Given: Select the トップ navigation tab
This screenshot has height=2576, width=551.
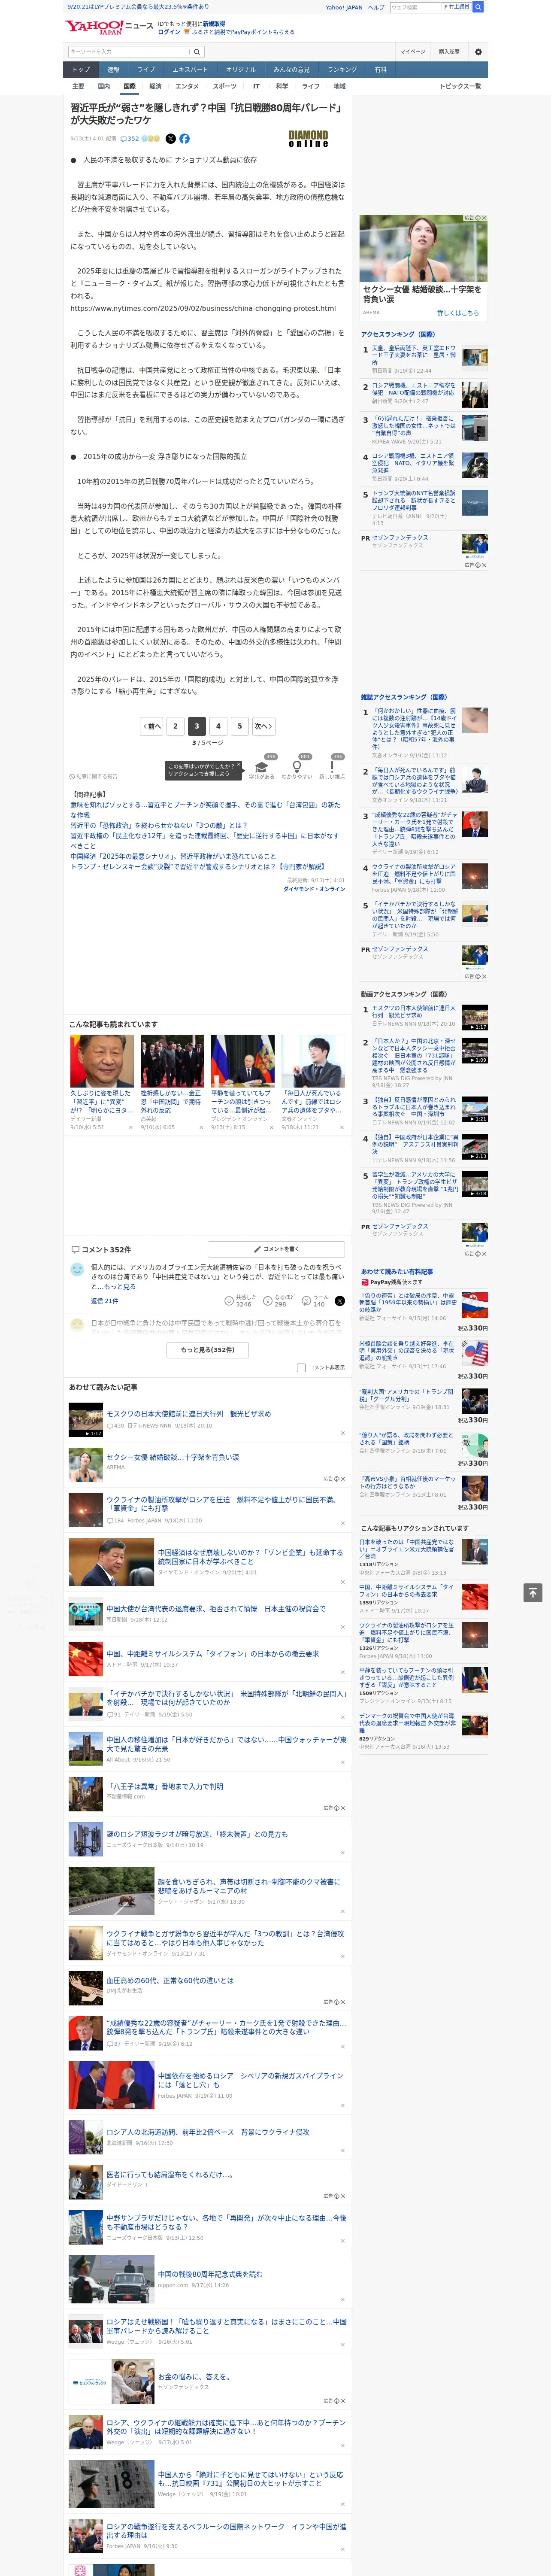Looking at the screenshot, I should tap(81, 70).
